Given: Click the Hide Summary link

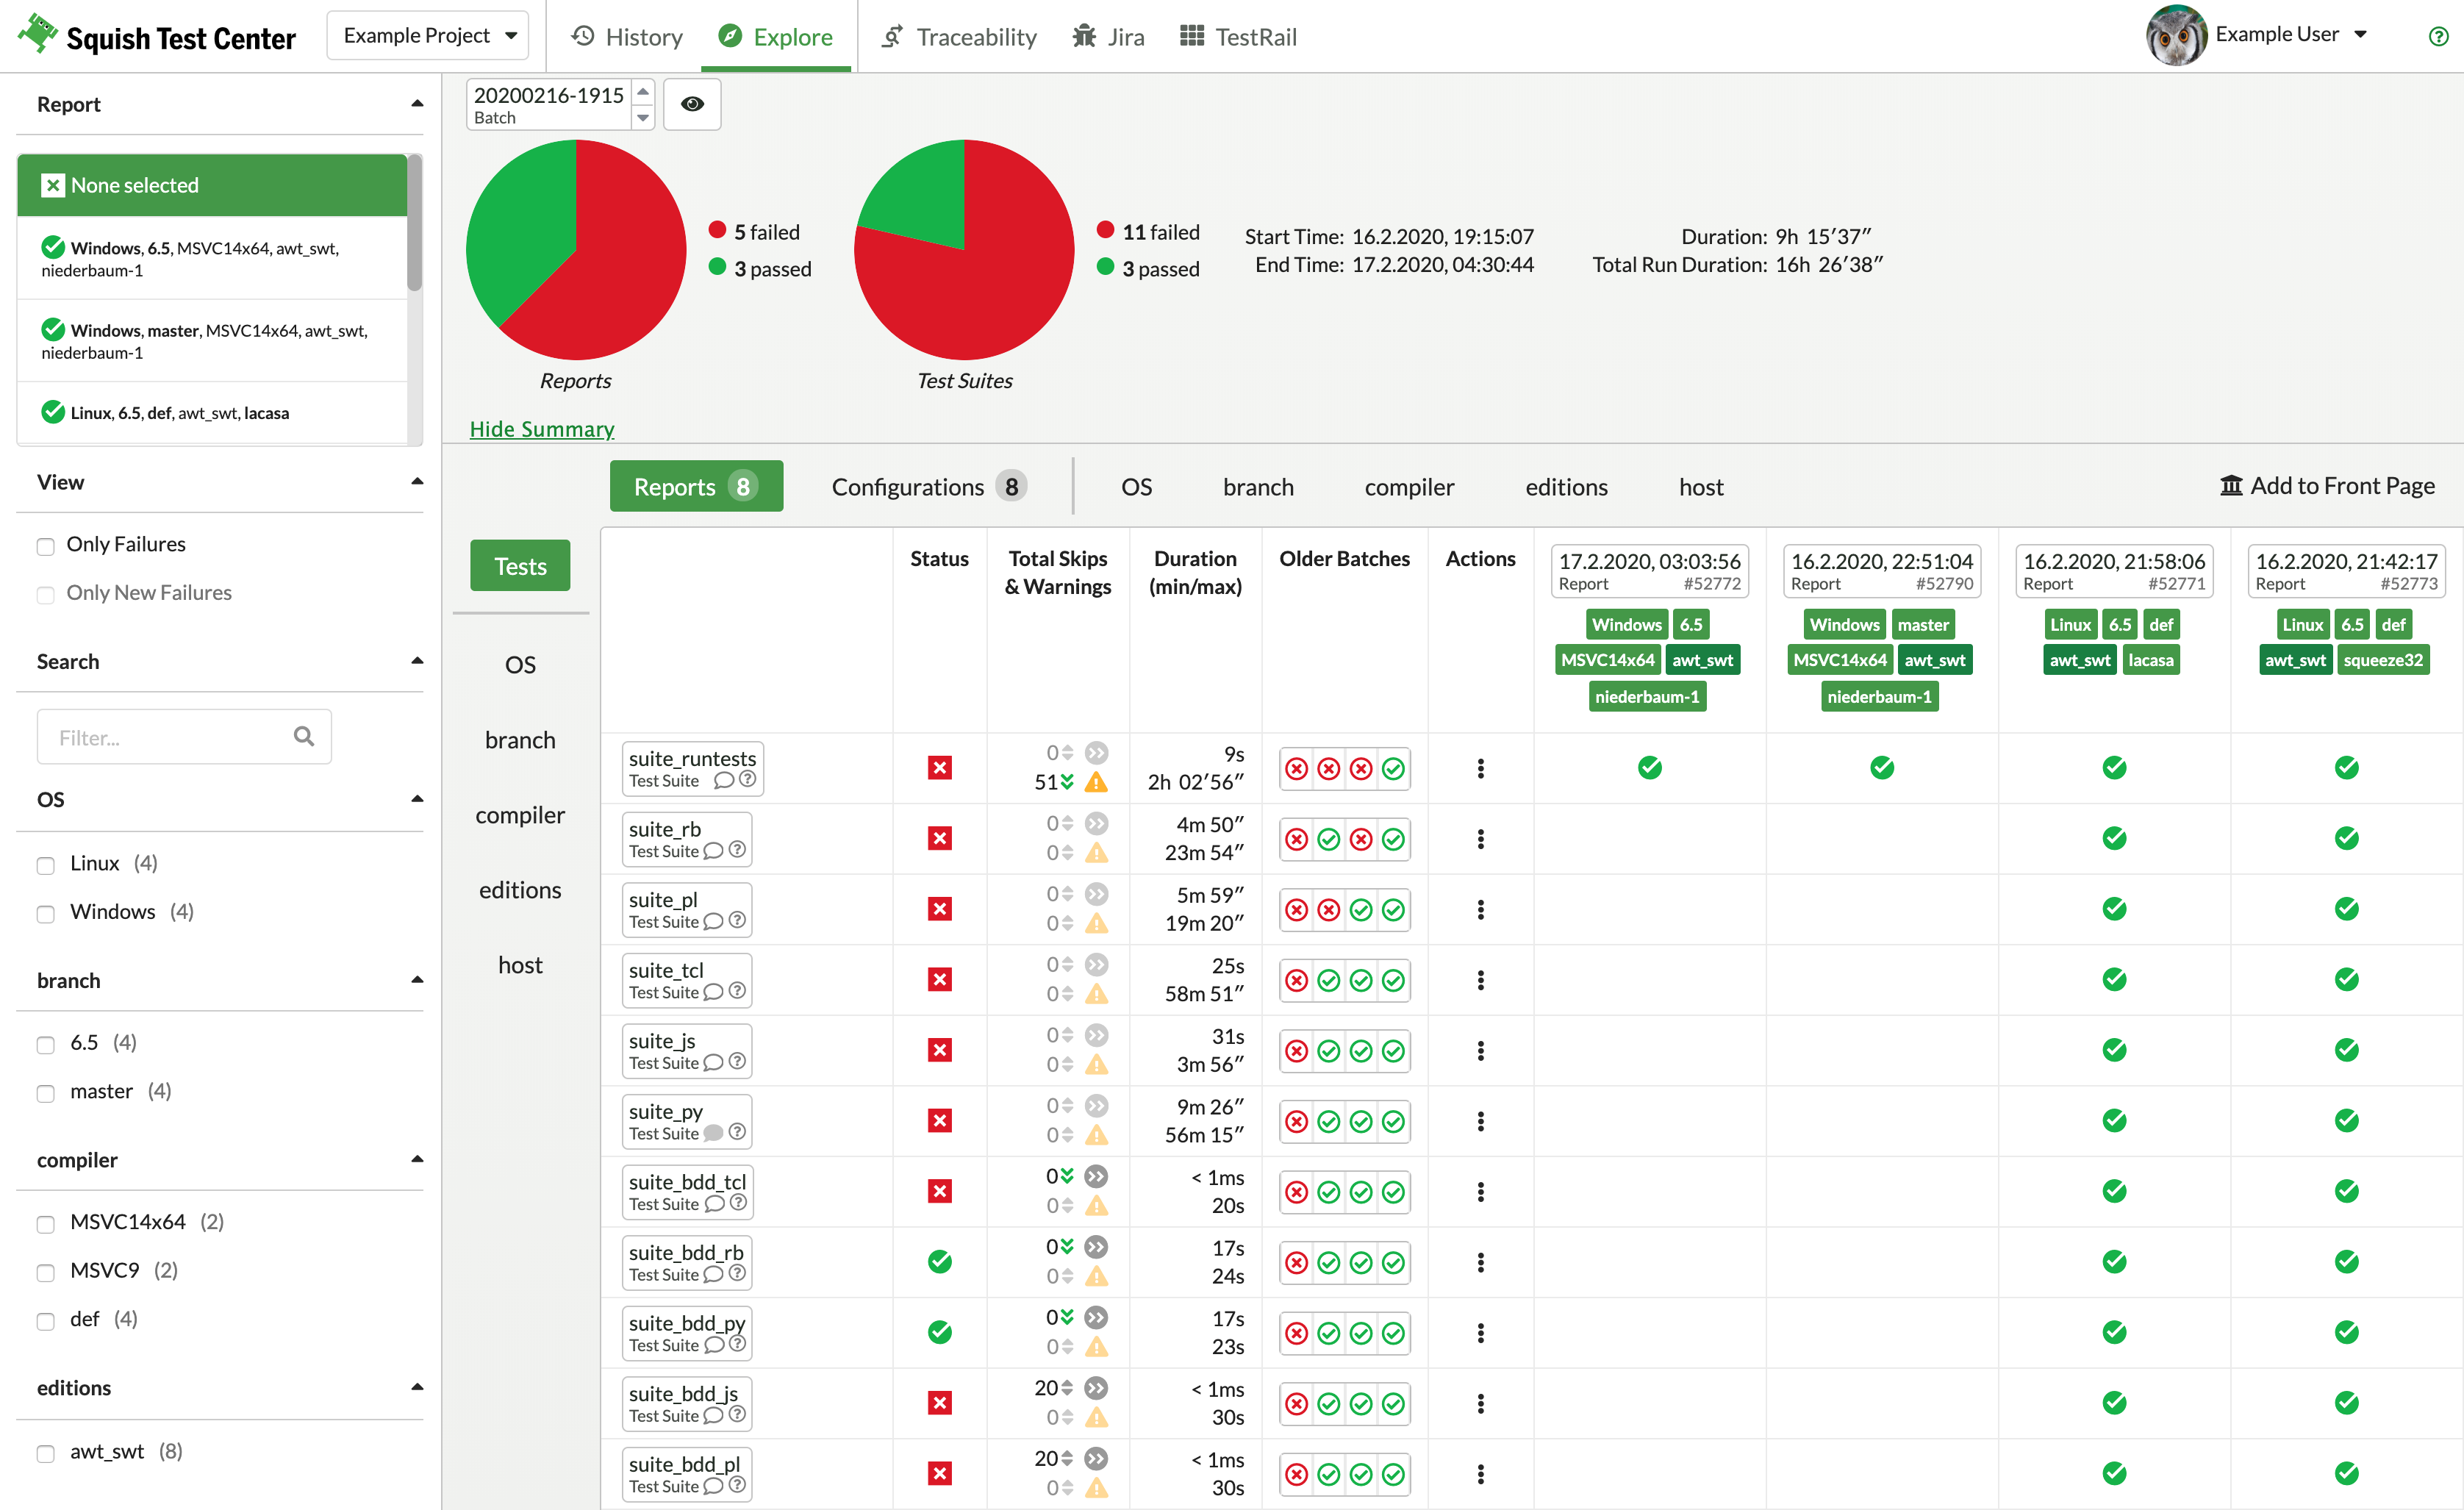Looking at the screenshot, I should click(542, 429).
